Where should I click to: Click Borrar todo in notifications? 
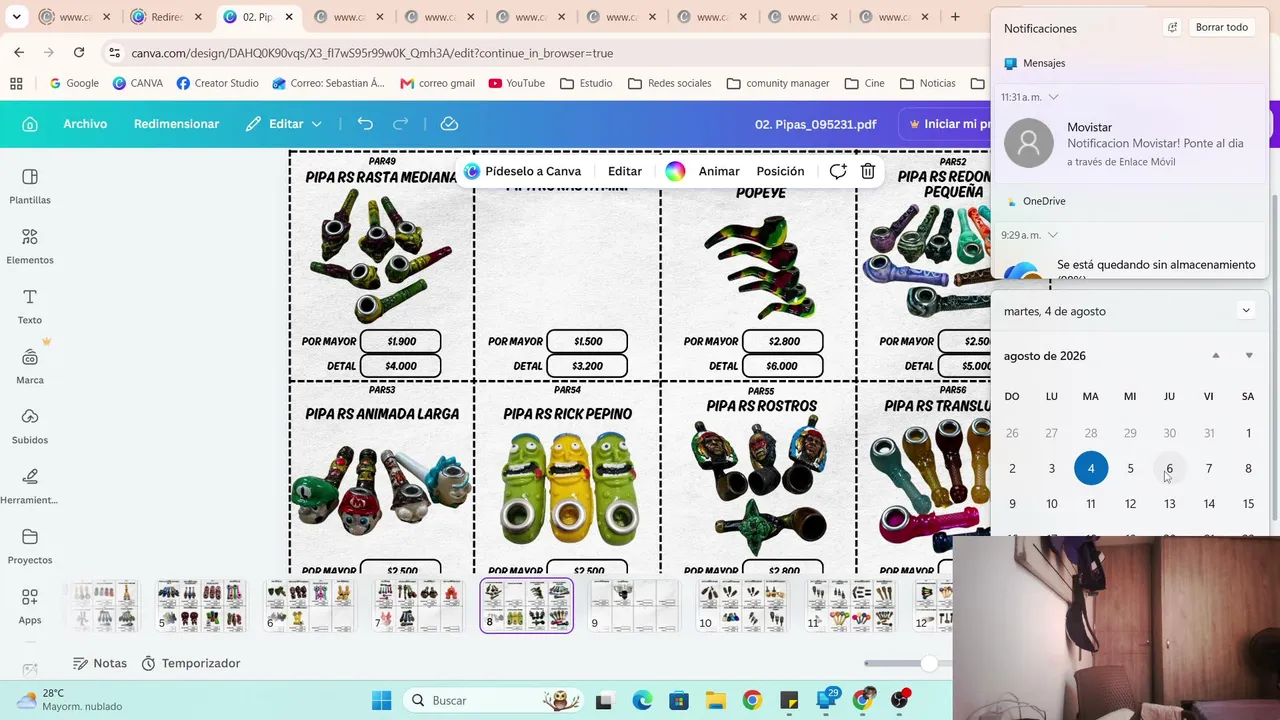[x=1222, y=28]
